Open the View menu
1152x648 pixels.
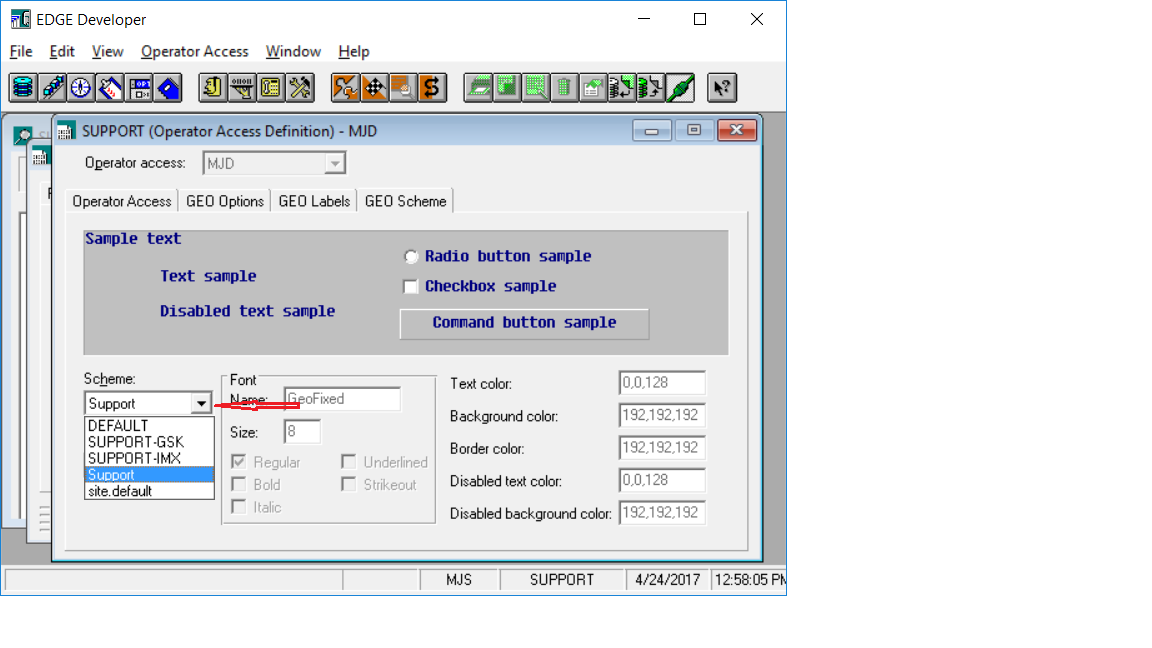pos(107,51)
